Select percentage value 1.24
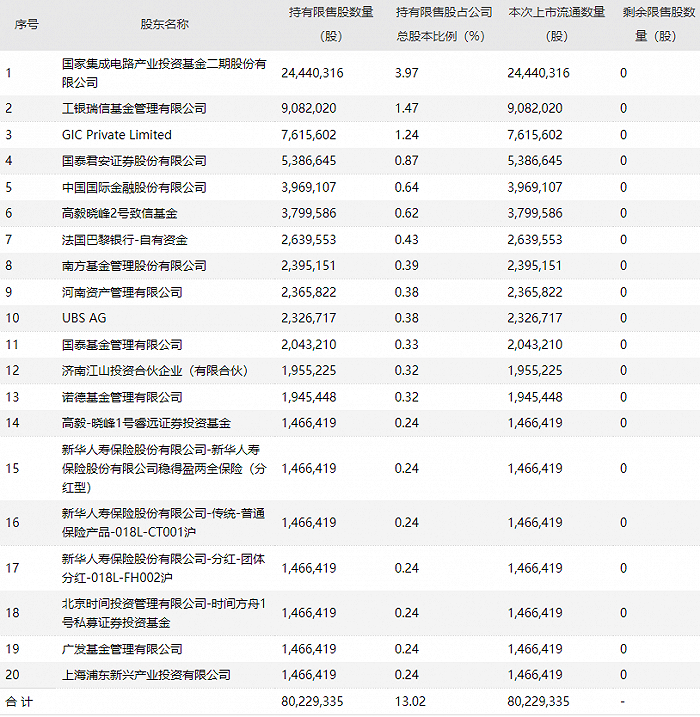This screenshot has width=700, height=717. (406, 135)
